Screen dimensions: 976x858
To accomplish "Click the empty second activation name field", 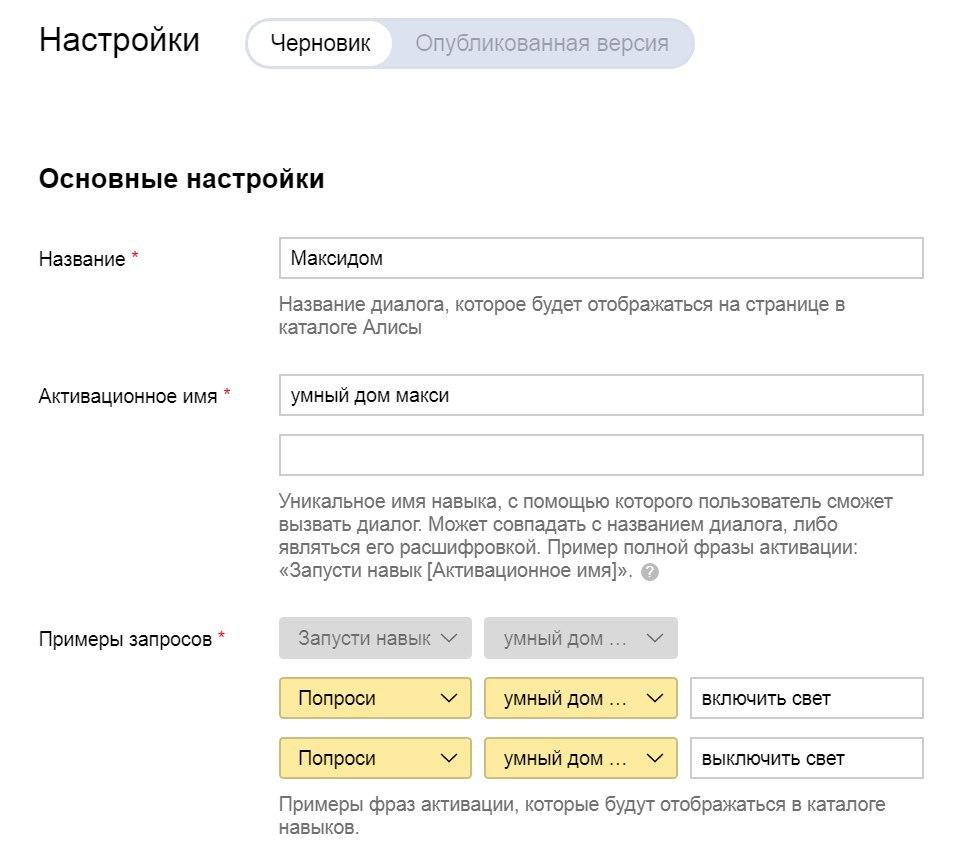I will click(x=601, y=455).
